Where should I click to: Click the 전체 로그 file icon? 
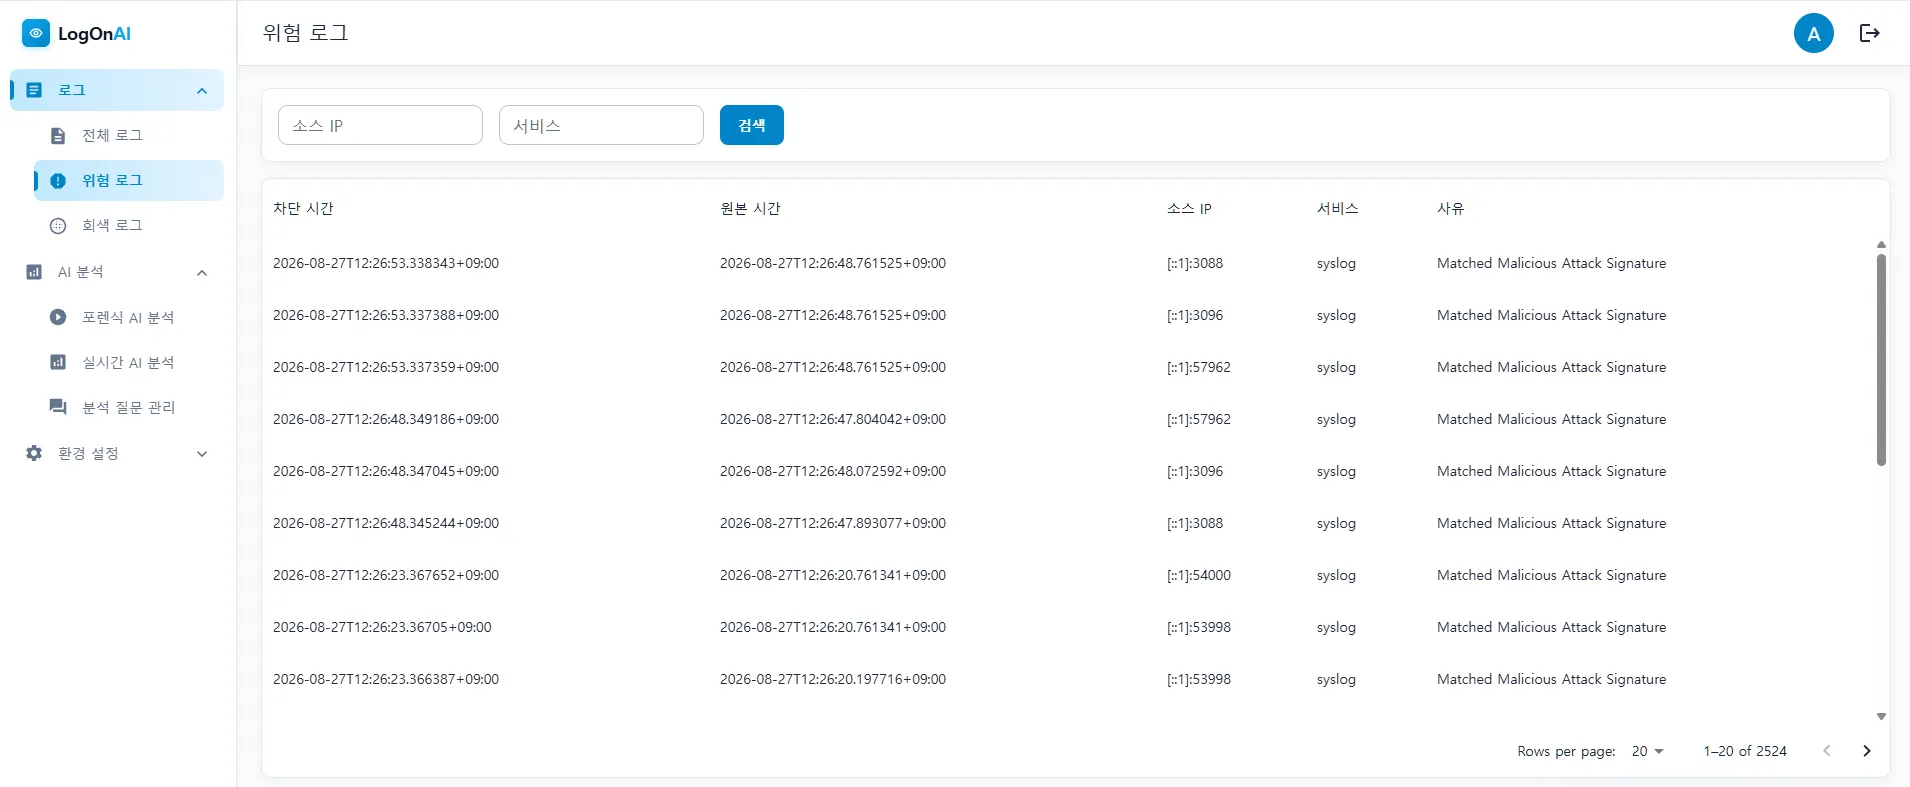coord(58,136)
